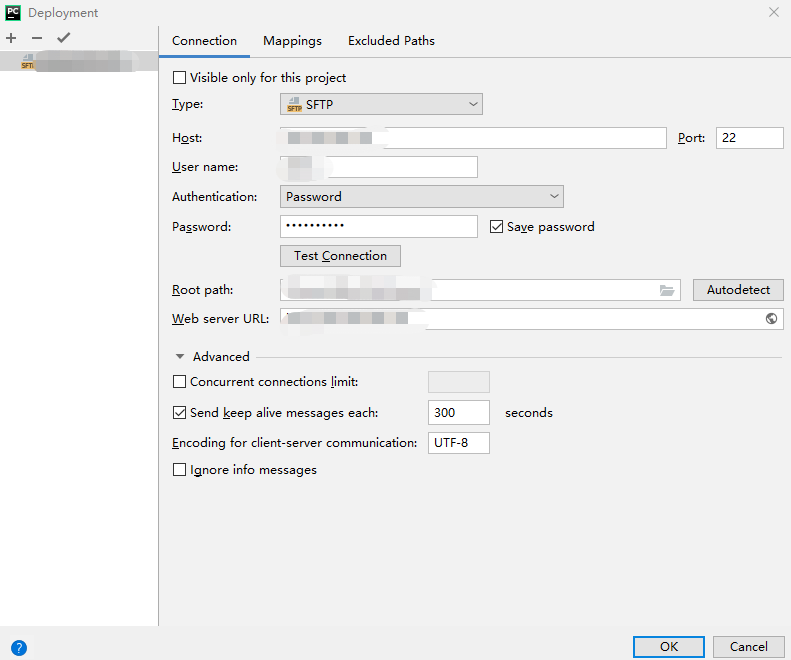Select the SFTP server entry in list
Viewport: 791px width, 660px height.
[x=79, y=61]
